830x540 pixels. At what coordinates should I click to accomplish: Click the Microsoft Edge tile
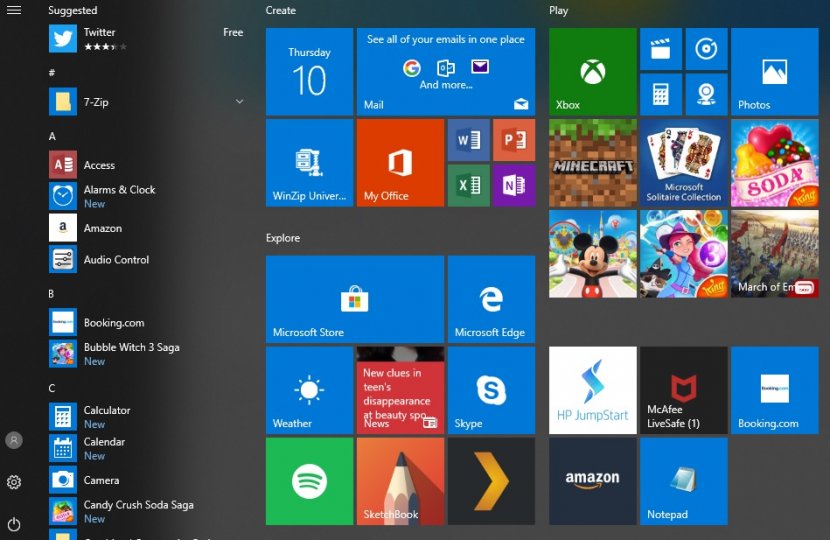coord(491,299)
